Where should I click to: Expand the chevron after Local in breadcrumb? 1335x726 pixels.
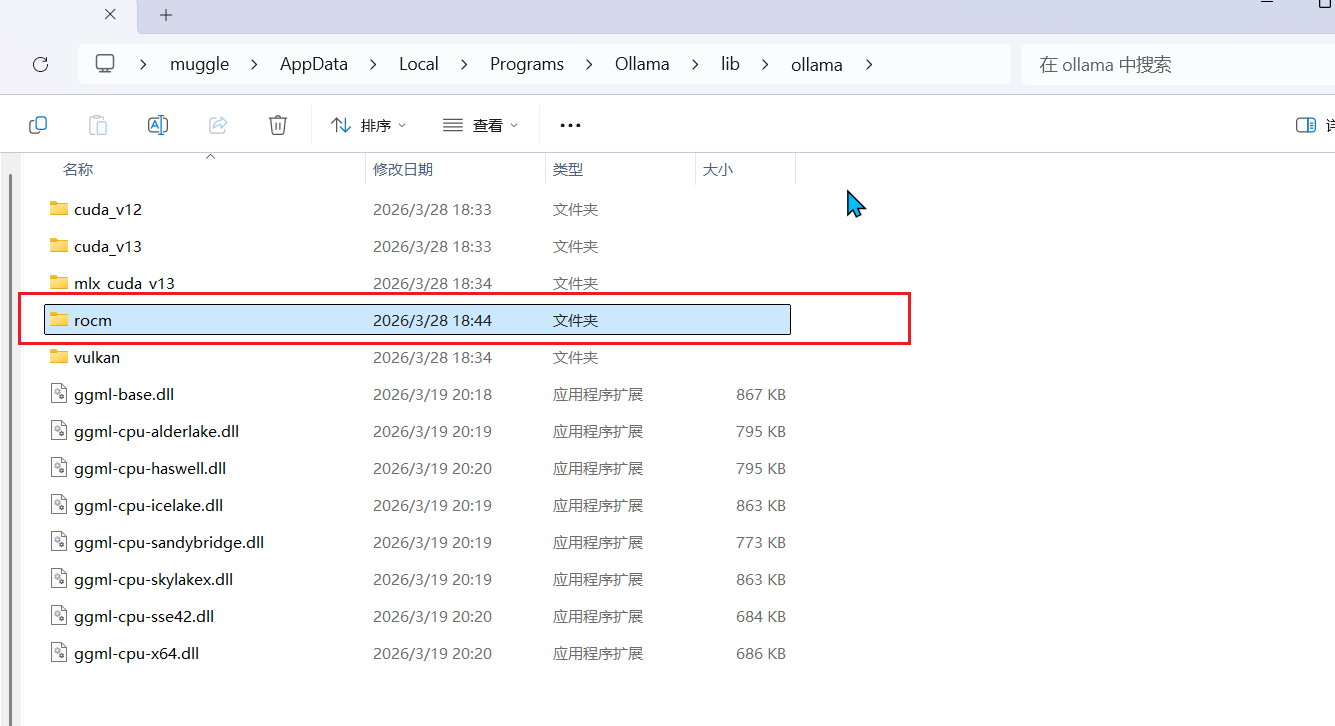[x=464, y=64]
